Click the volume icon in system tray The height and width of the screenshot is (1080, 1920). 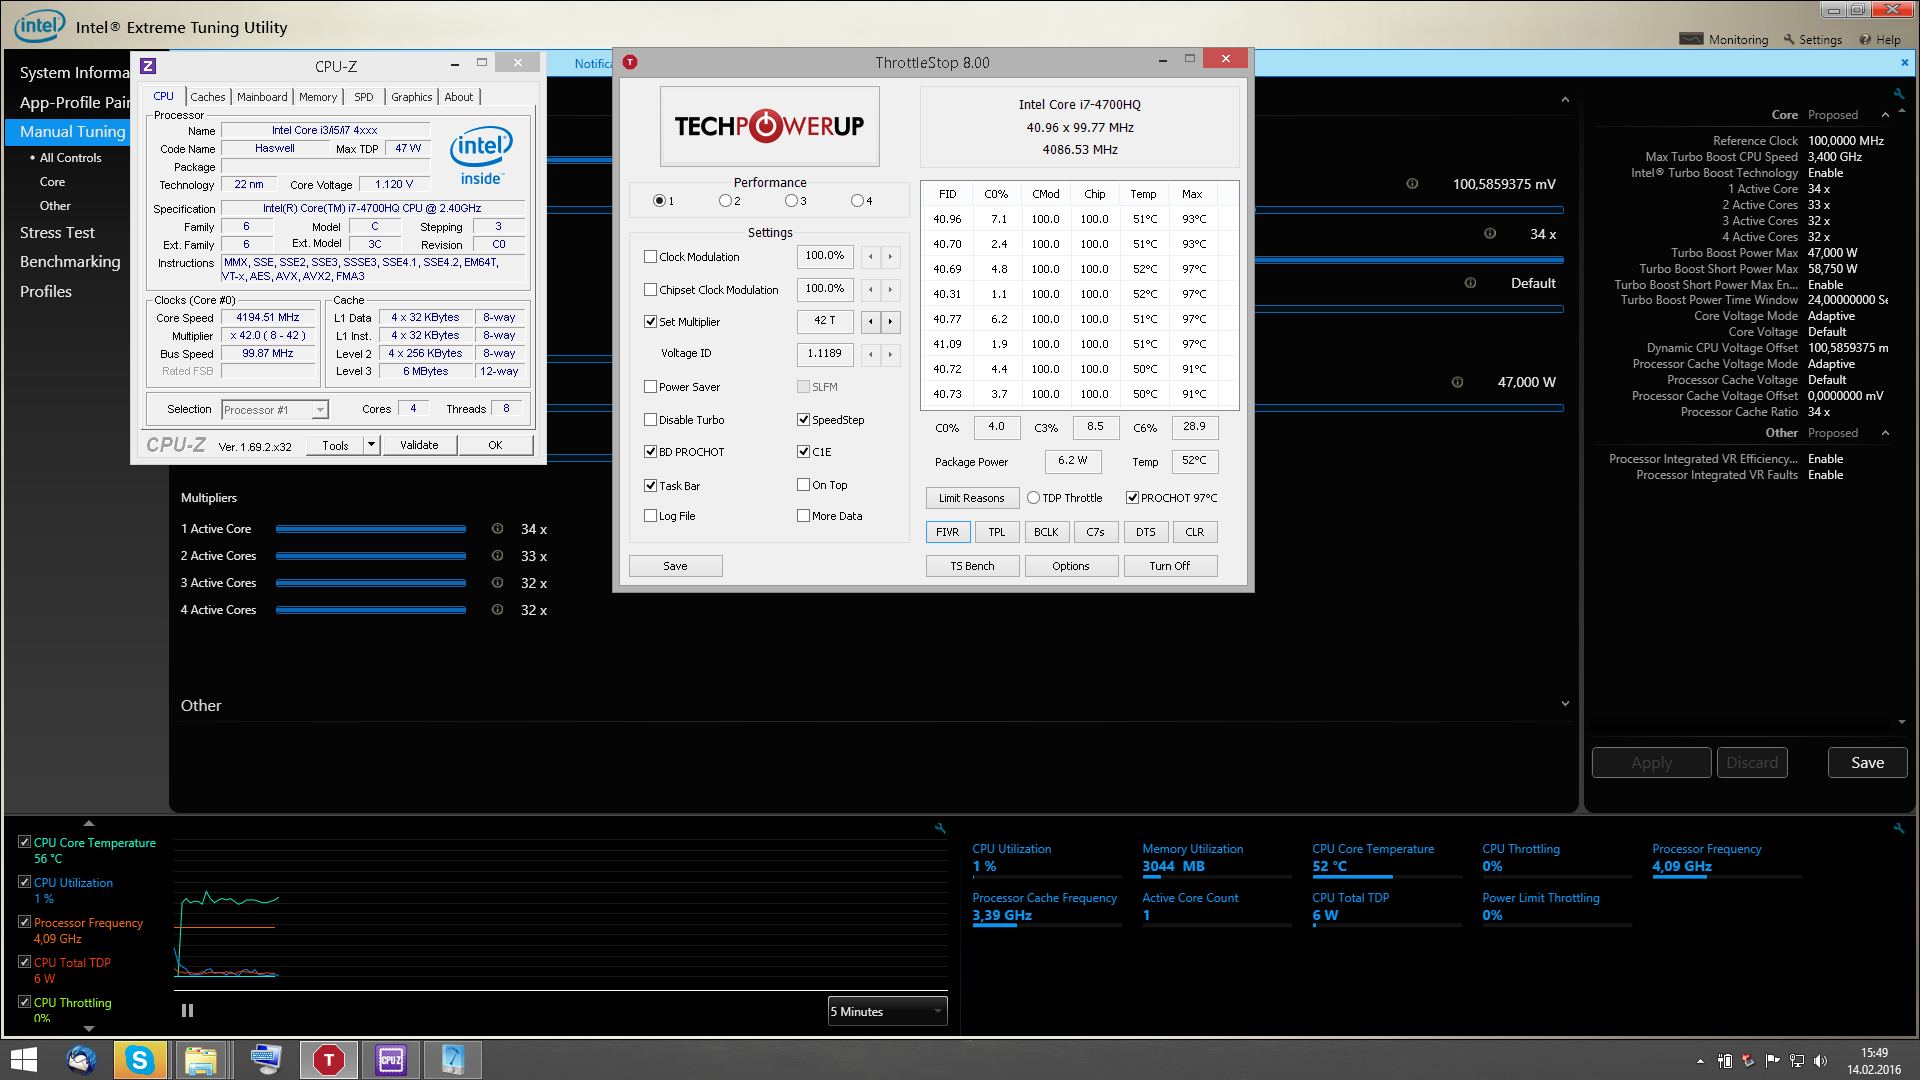pyautogui.click(x=1820, y=1061)
